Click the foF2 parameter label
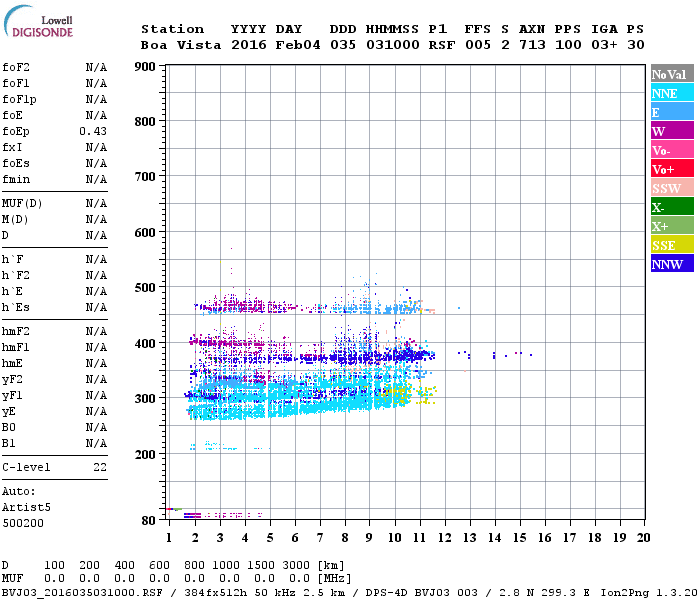The height and width of the screenshot is (600, 700). pyautogui.click(x=16, y=67)
